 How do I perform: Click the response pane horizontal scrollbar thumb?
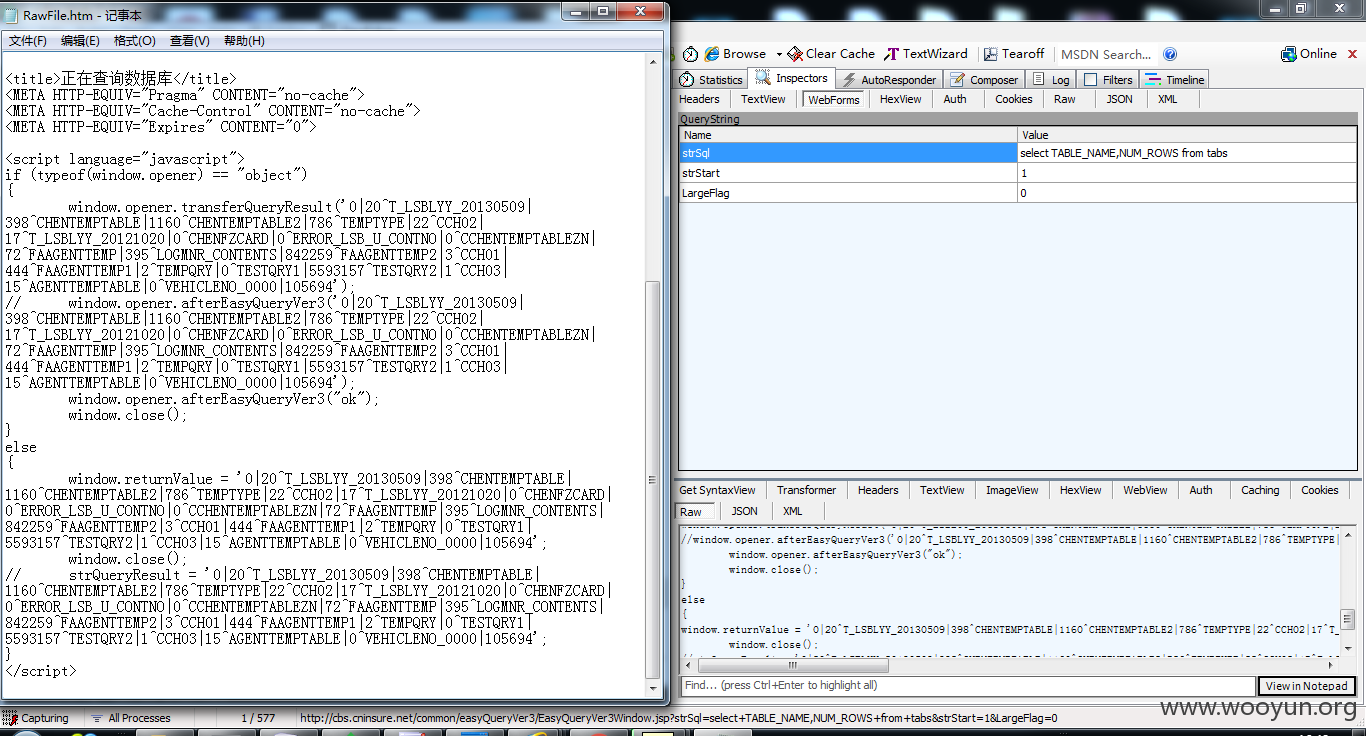pyautogui.click(x=792, y=665)
